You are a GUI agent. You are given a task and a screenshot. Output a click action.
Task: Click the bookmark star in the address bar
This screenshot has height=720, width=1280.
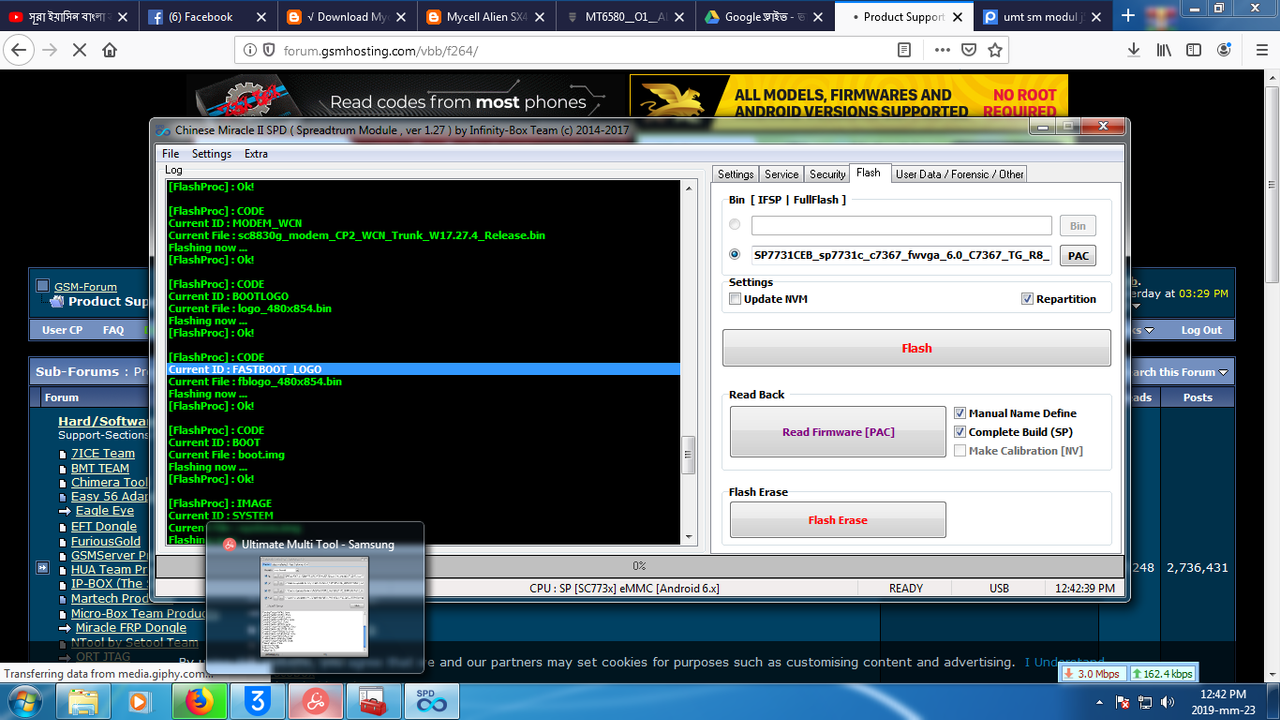click(995, 49)
